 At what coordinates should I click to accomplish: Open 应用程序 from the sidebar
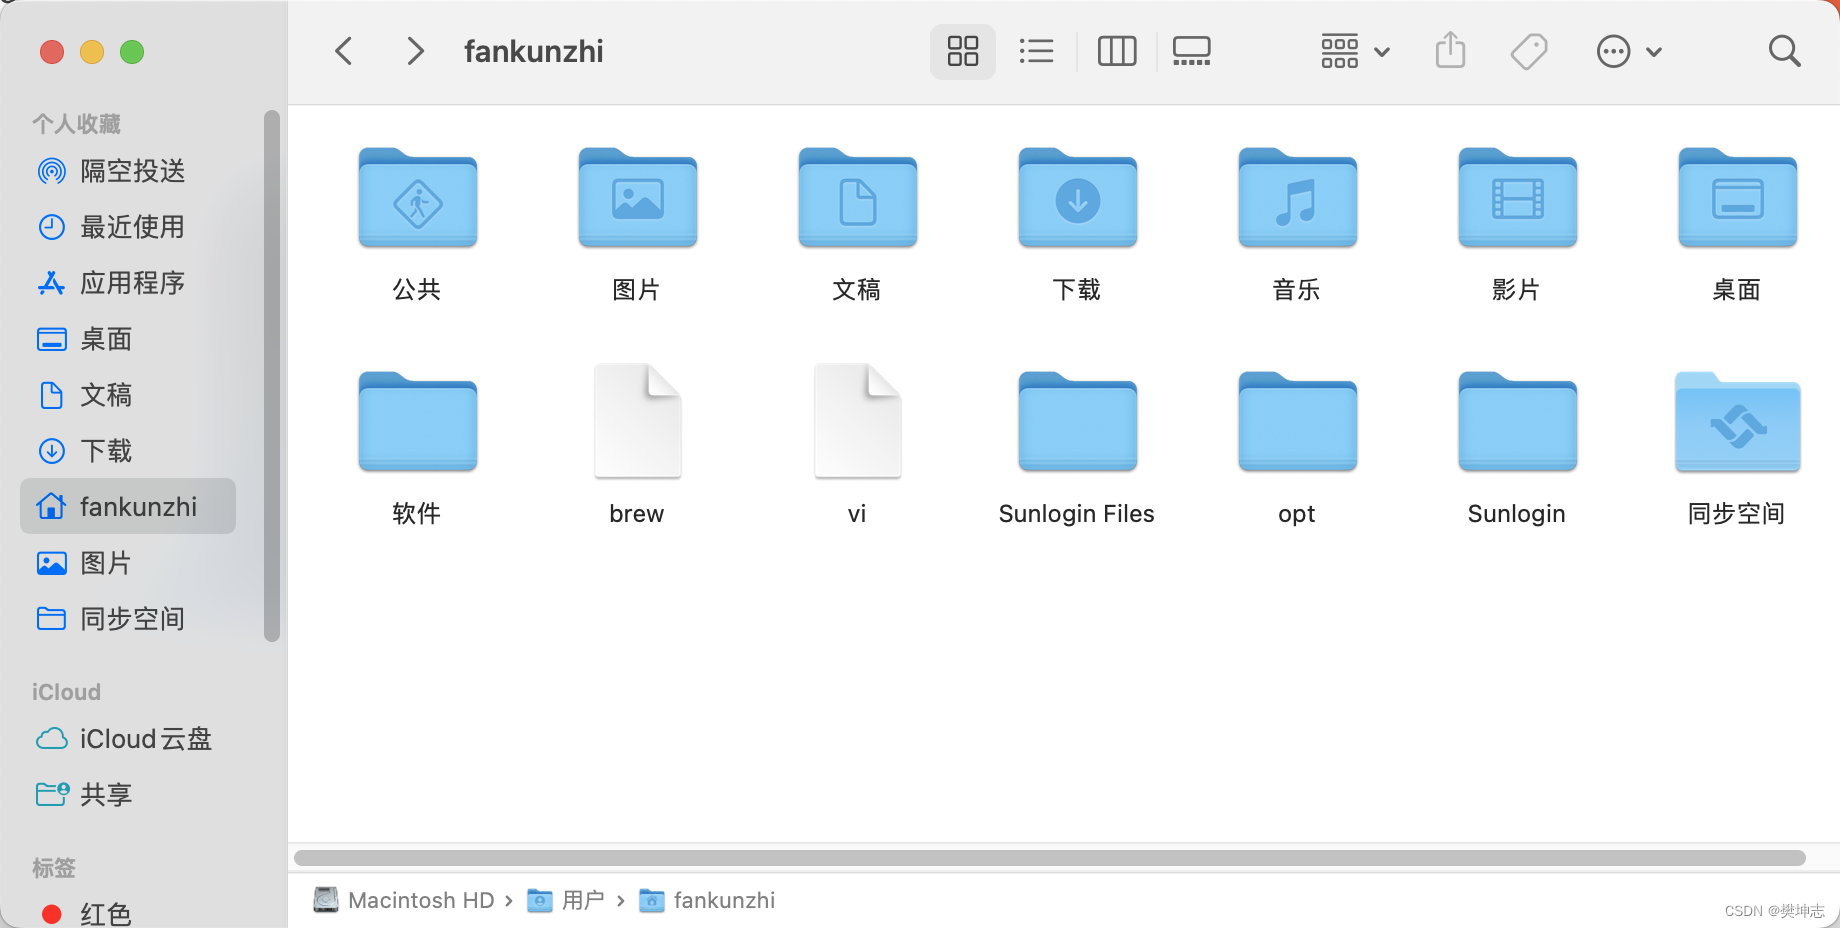[x=132, y=283]
